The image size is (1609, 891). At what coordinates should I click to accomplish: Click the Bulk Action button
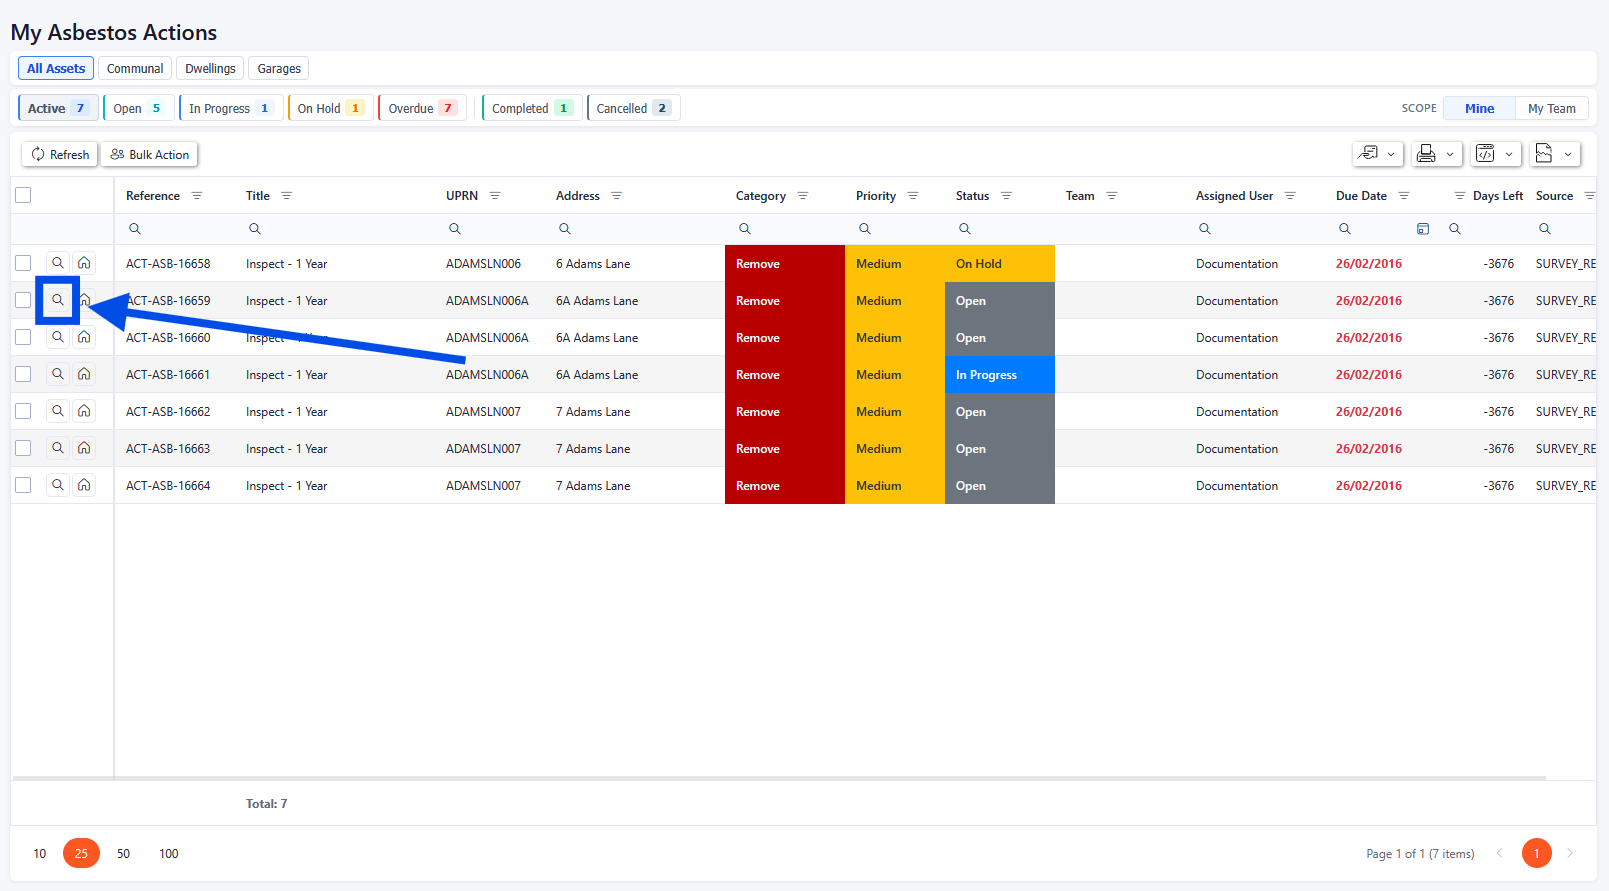click(149, 155)
